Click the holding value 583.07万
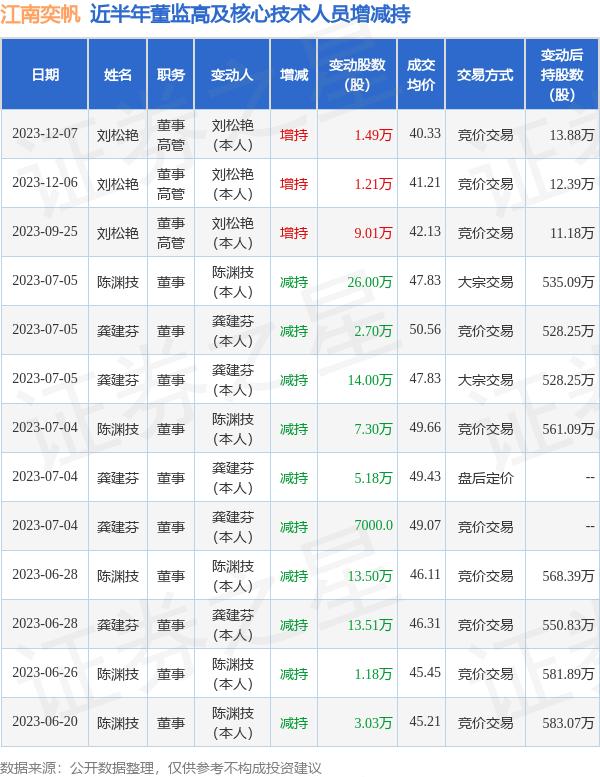The height and width of the screenshot is (777, 600). tap(568, 723)
